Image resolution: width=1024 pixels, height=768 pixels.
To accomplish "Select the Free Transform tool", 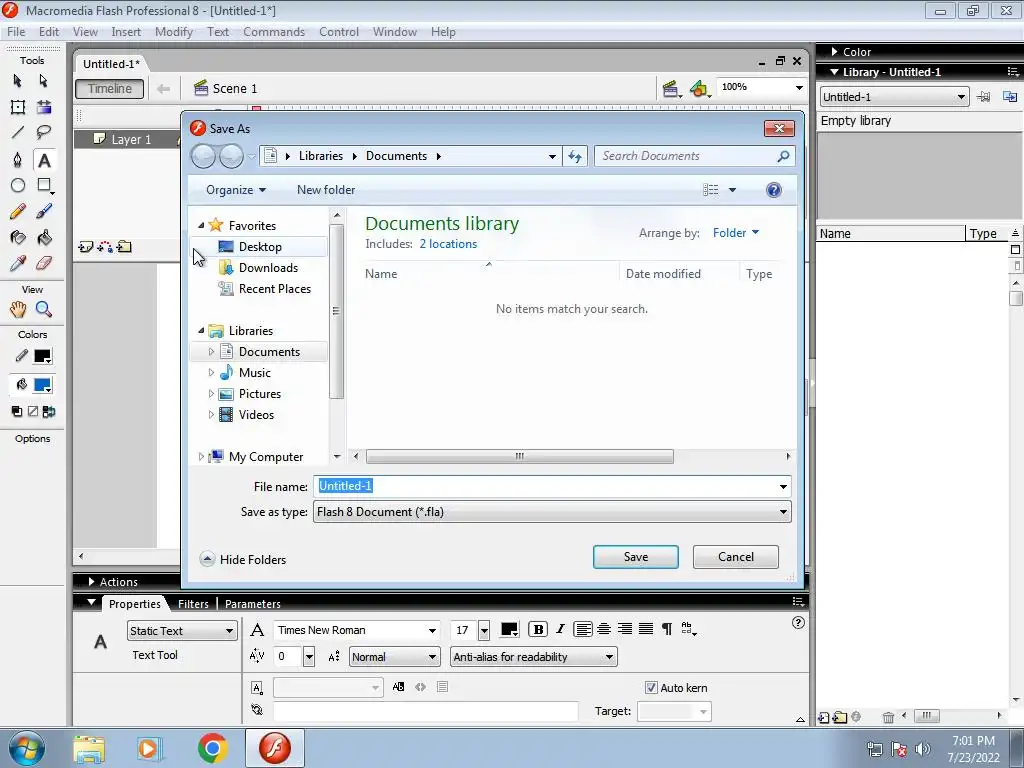I will pos(18,107).
